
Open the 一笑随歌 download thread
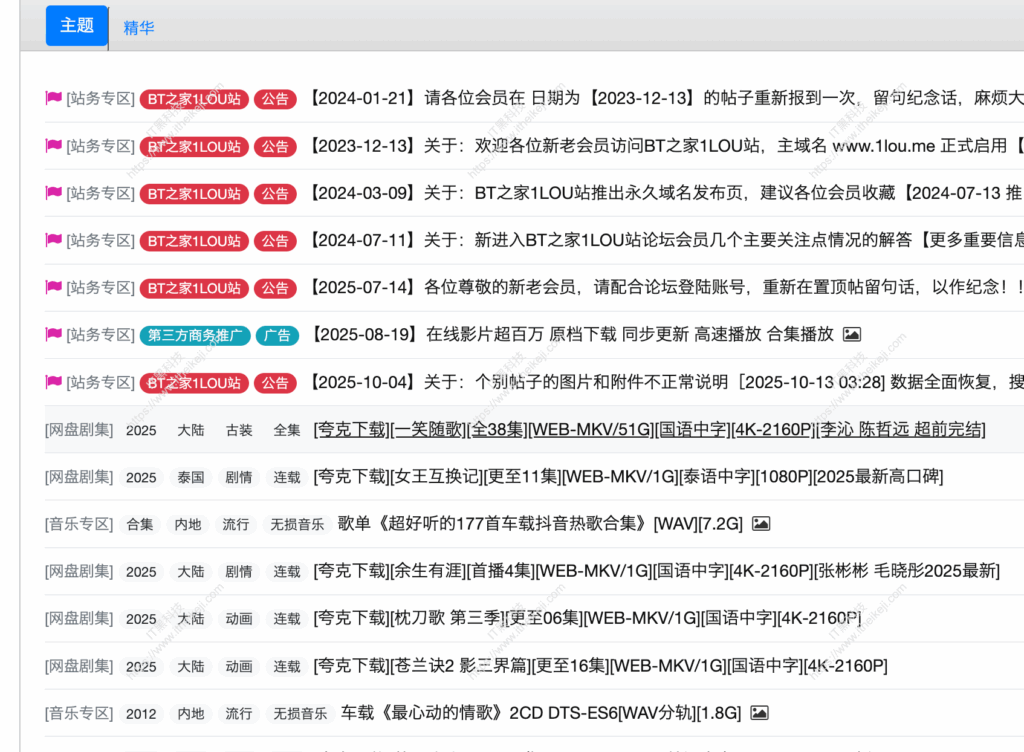tap(650, 430)
